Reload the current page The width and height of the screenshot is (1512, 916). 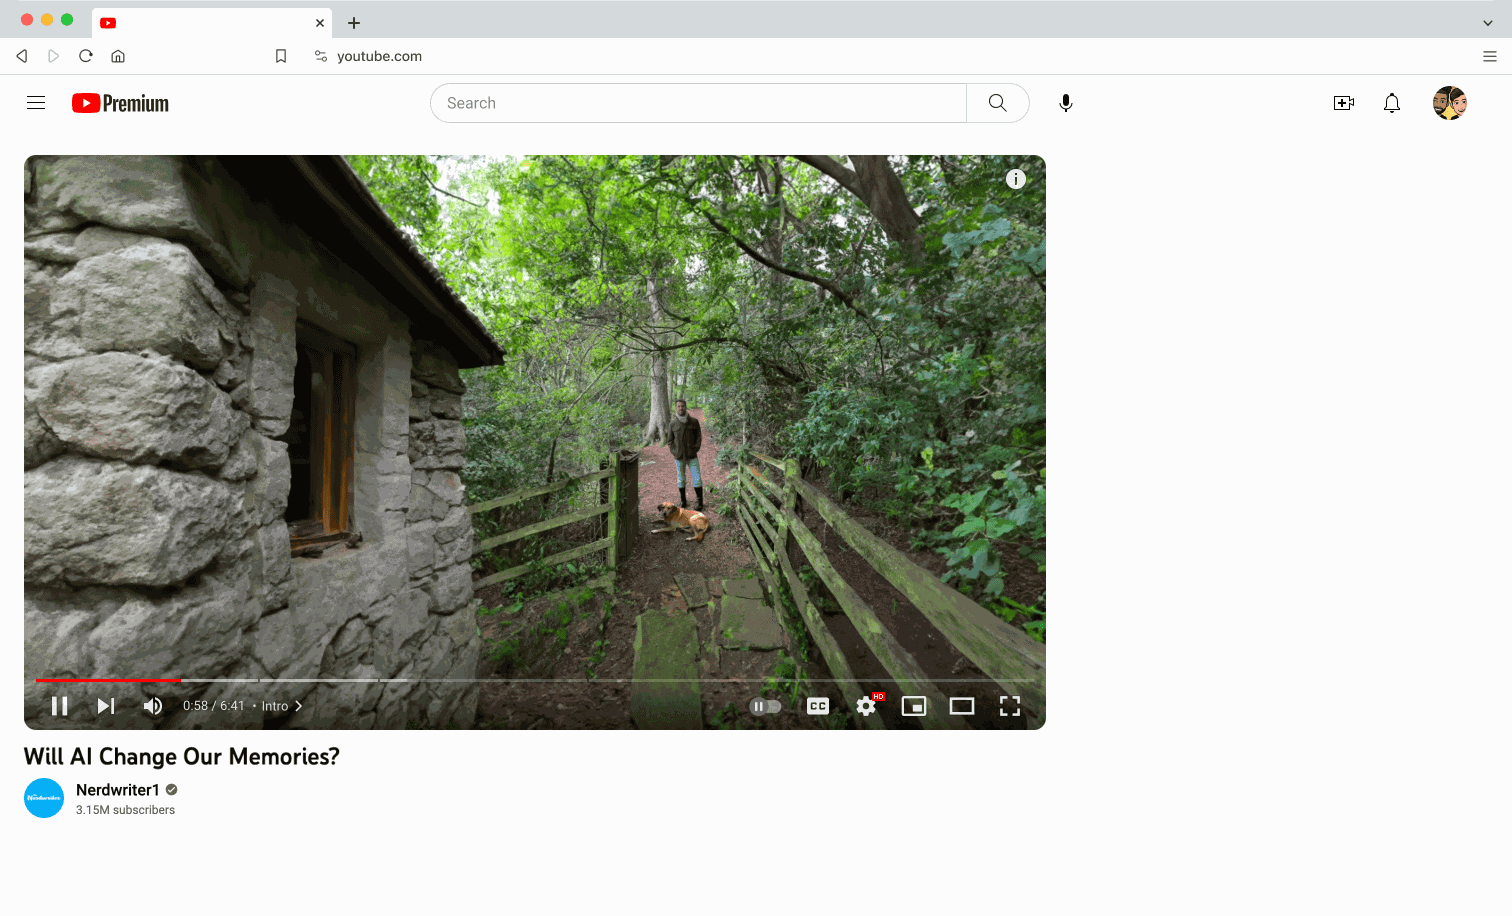(86, 56)
